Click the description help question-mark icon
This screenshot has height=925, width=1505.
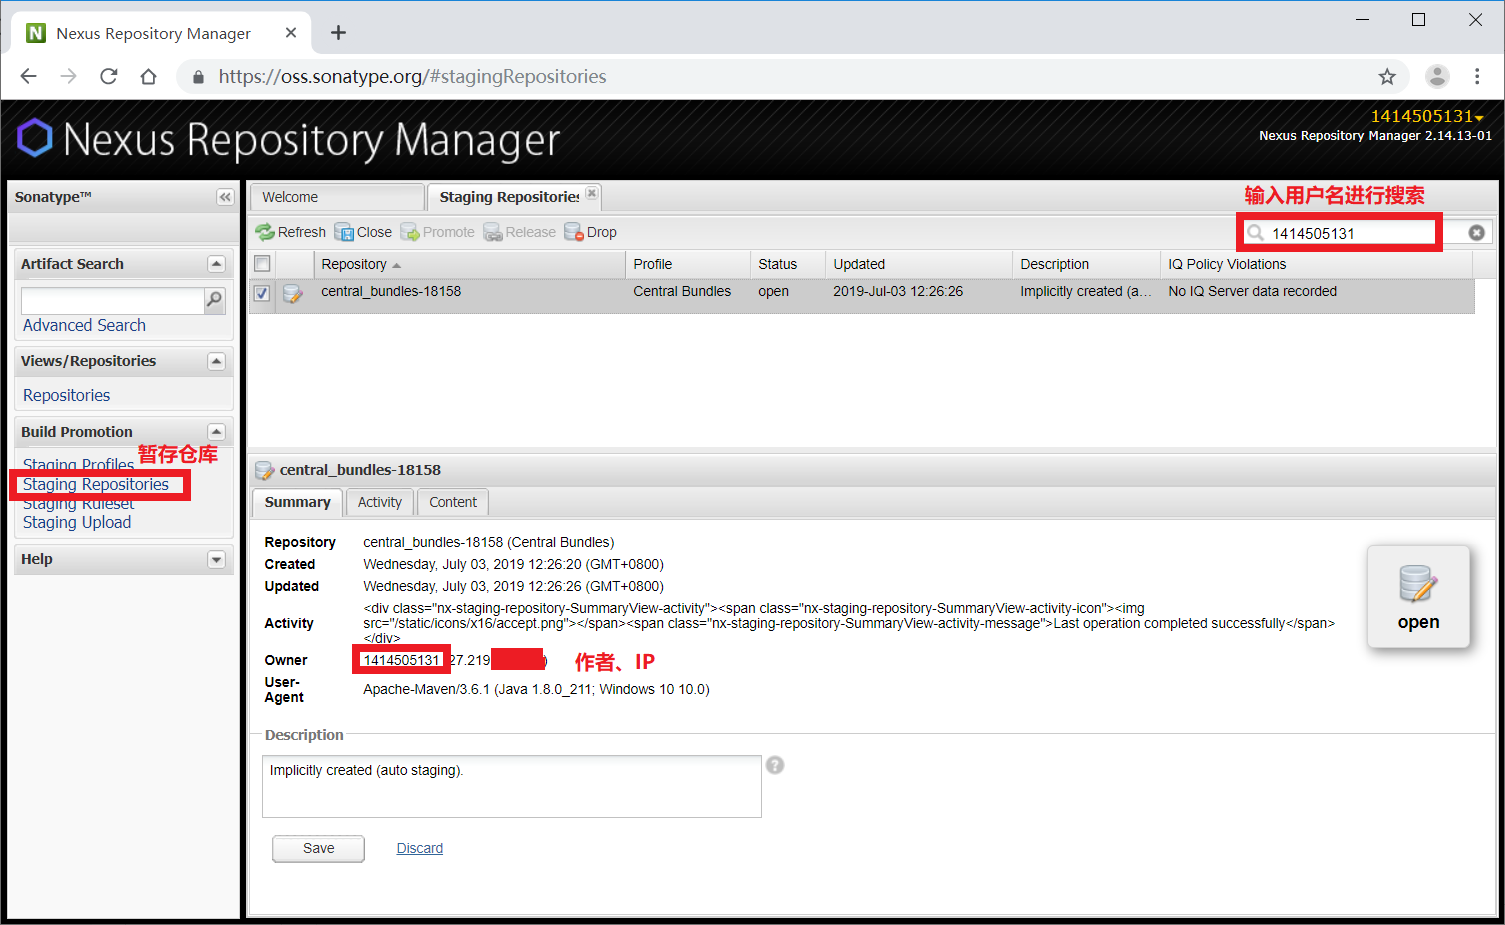click(775, 765)
